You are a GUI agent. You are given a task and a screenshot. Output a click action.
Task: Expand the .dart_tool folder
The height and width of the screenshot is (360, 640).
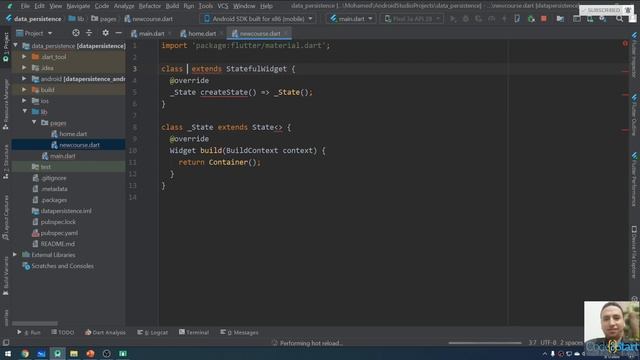(x=24, y=57)
